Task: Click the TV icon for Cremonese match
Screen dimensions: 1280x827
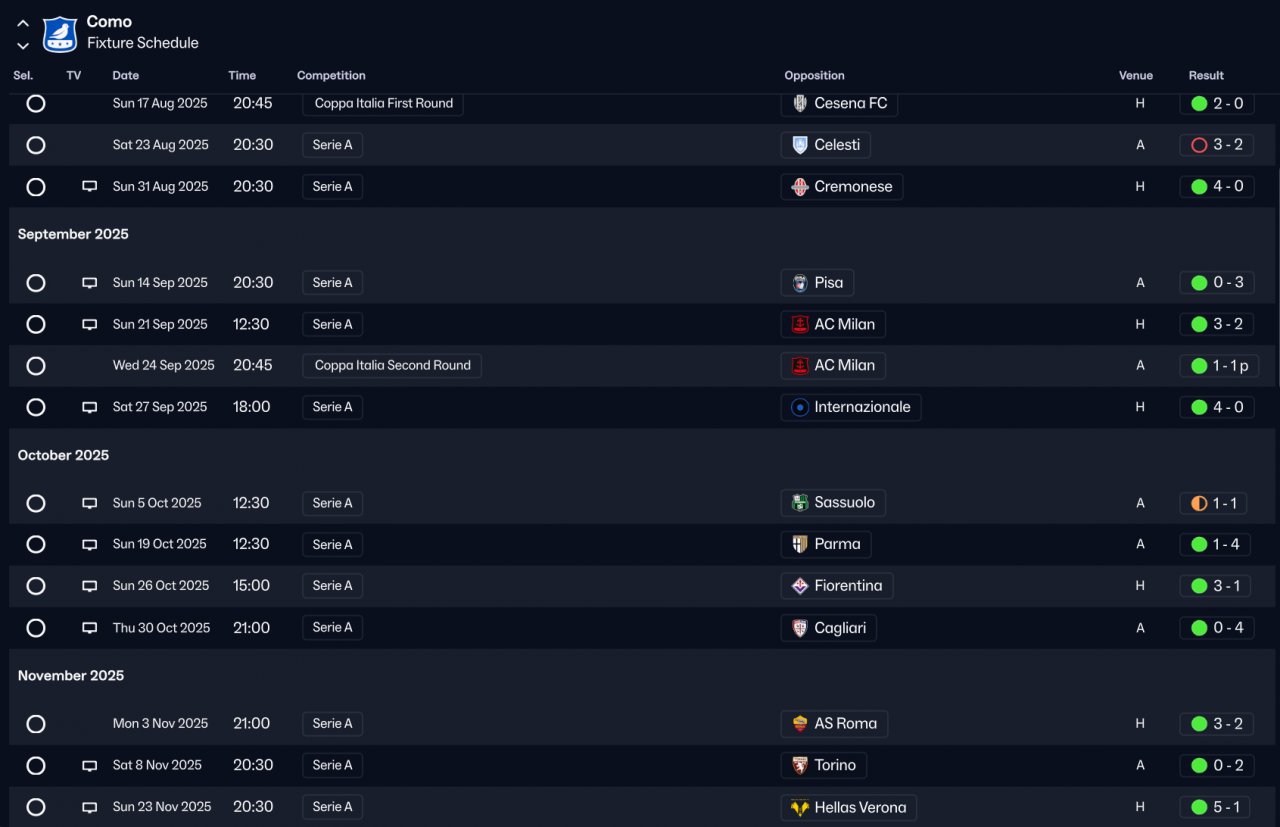Action: [90, 186]
